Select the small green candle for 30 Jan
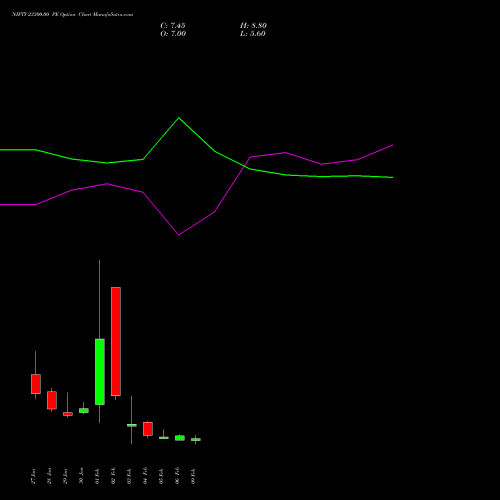The height and width of the screenshot is (500, 500). click(84, 411)
